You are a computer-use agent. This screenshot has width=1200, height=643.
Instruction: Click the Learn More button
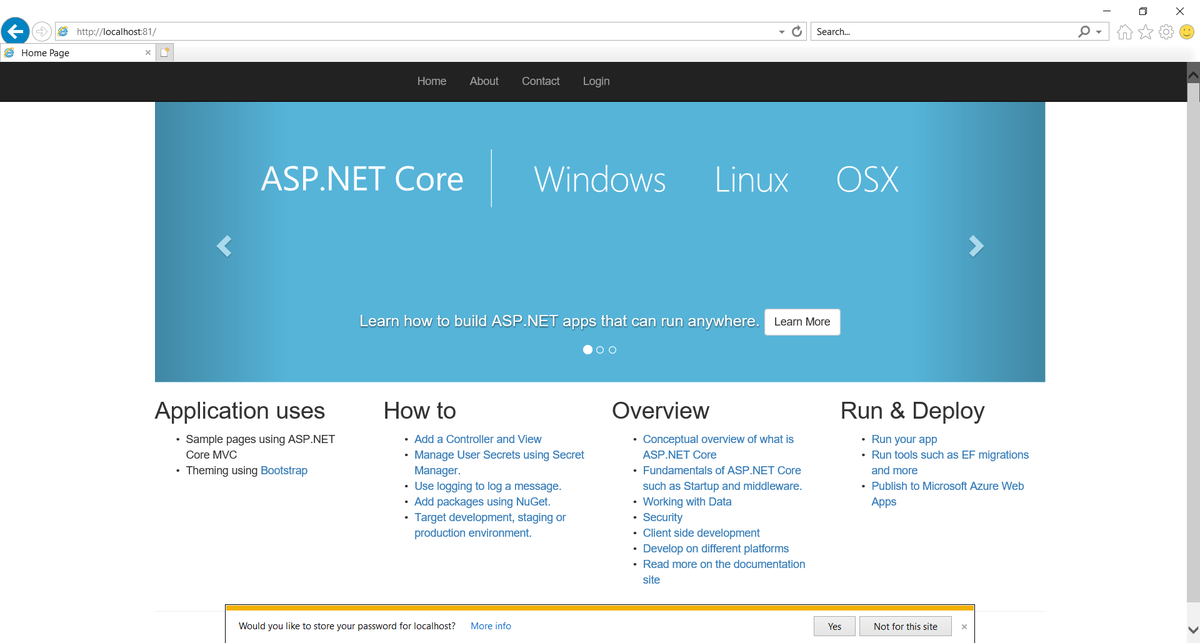[802, 322]
